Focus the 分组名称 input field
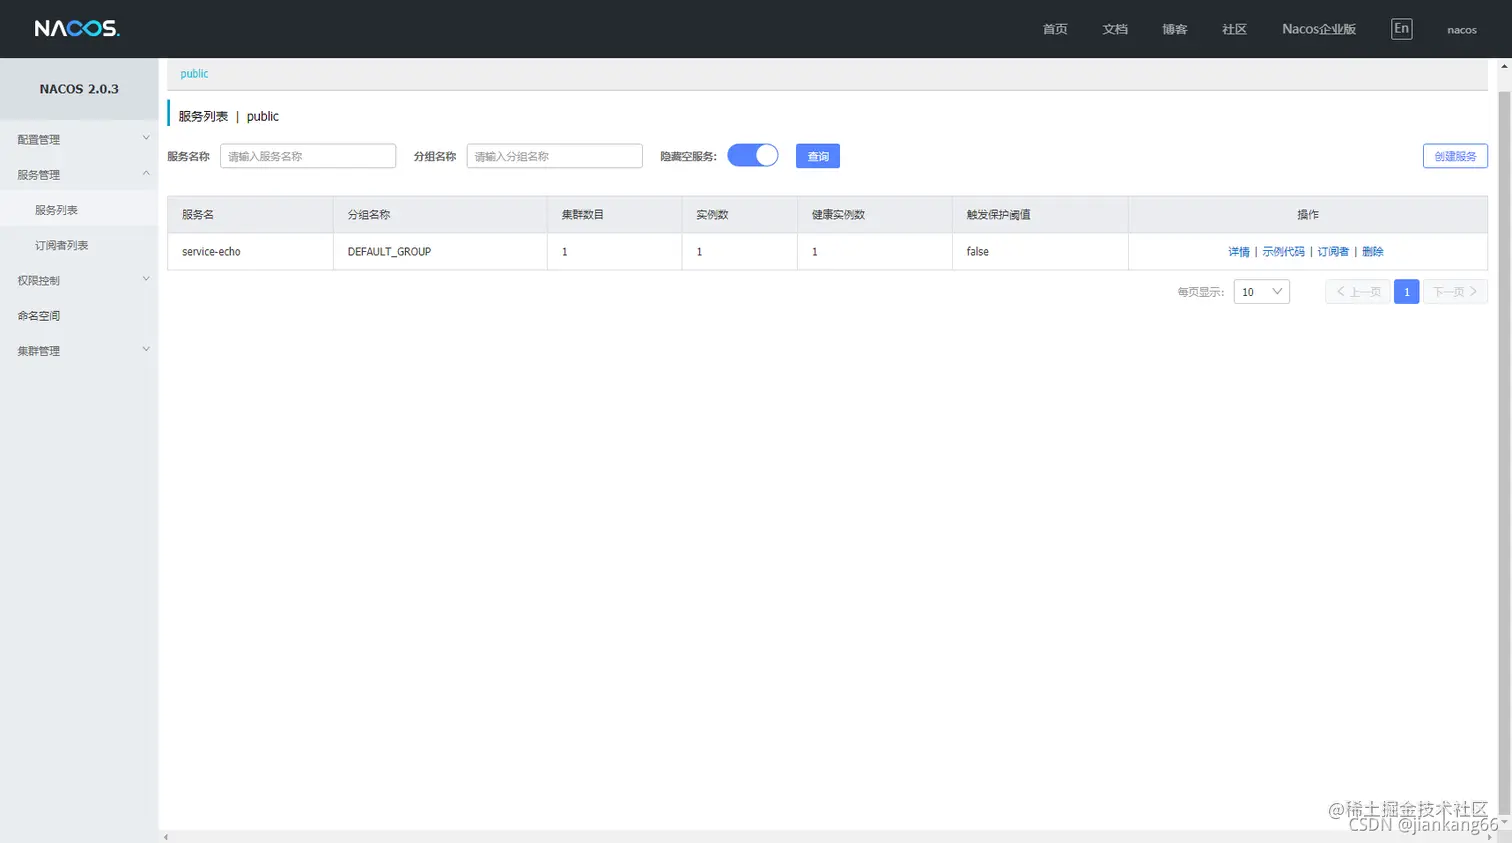 554,156
